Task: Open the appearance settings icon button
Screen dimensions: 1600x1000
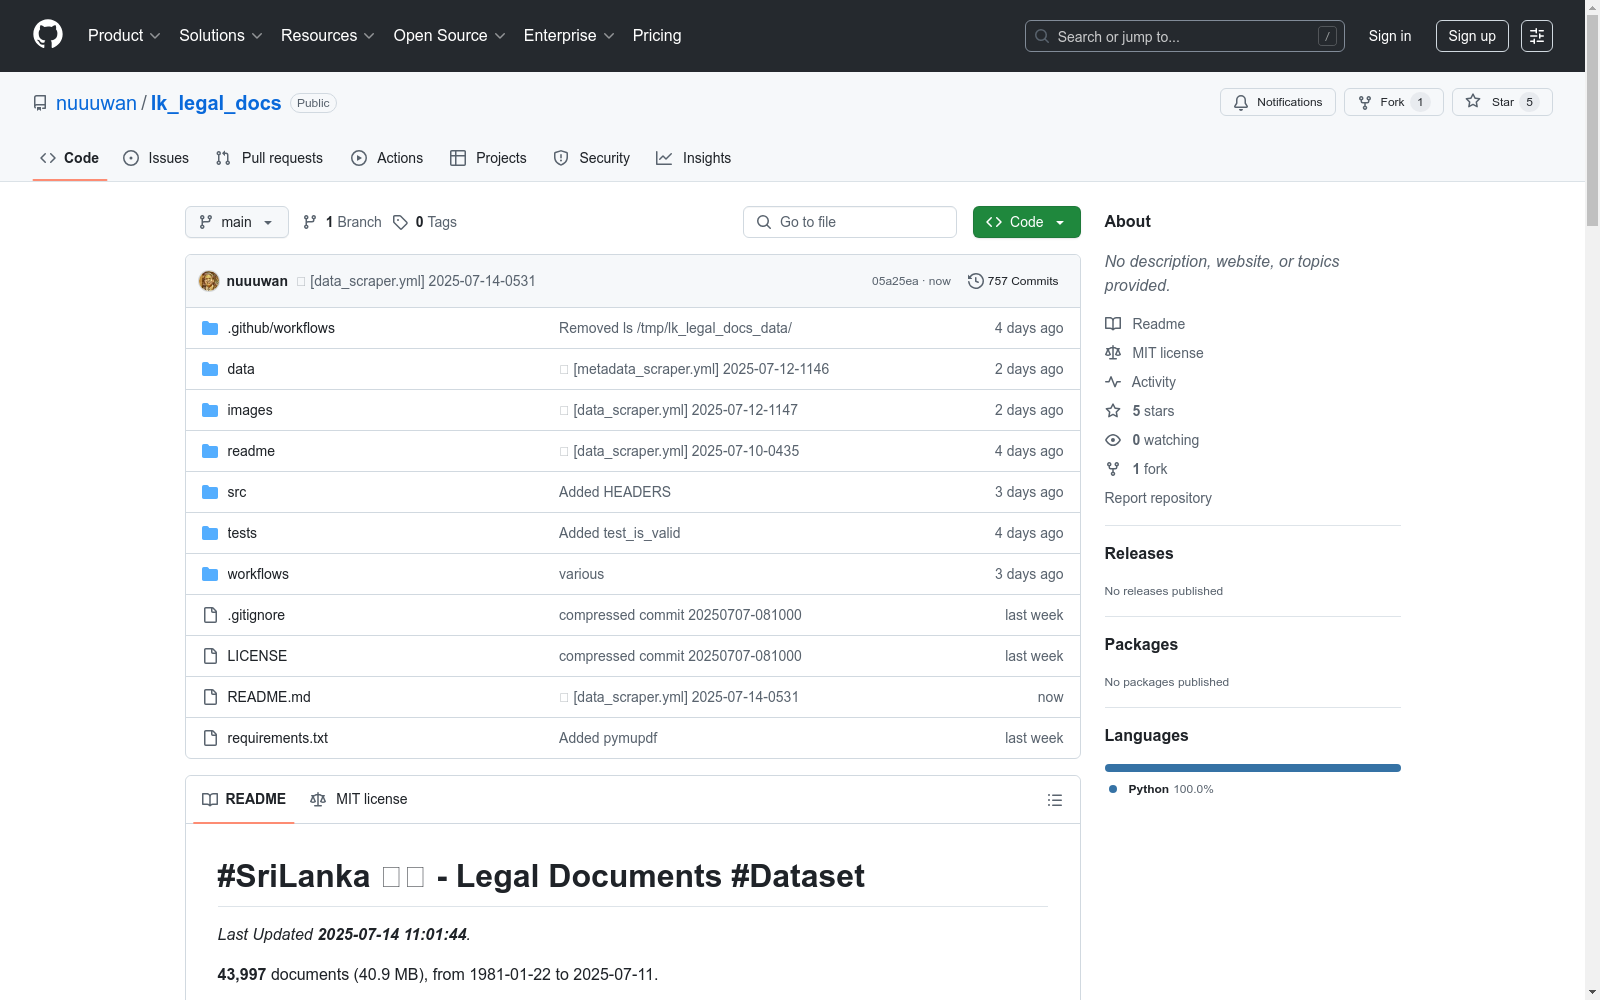Action: (x=1537, y=36)
